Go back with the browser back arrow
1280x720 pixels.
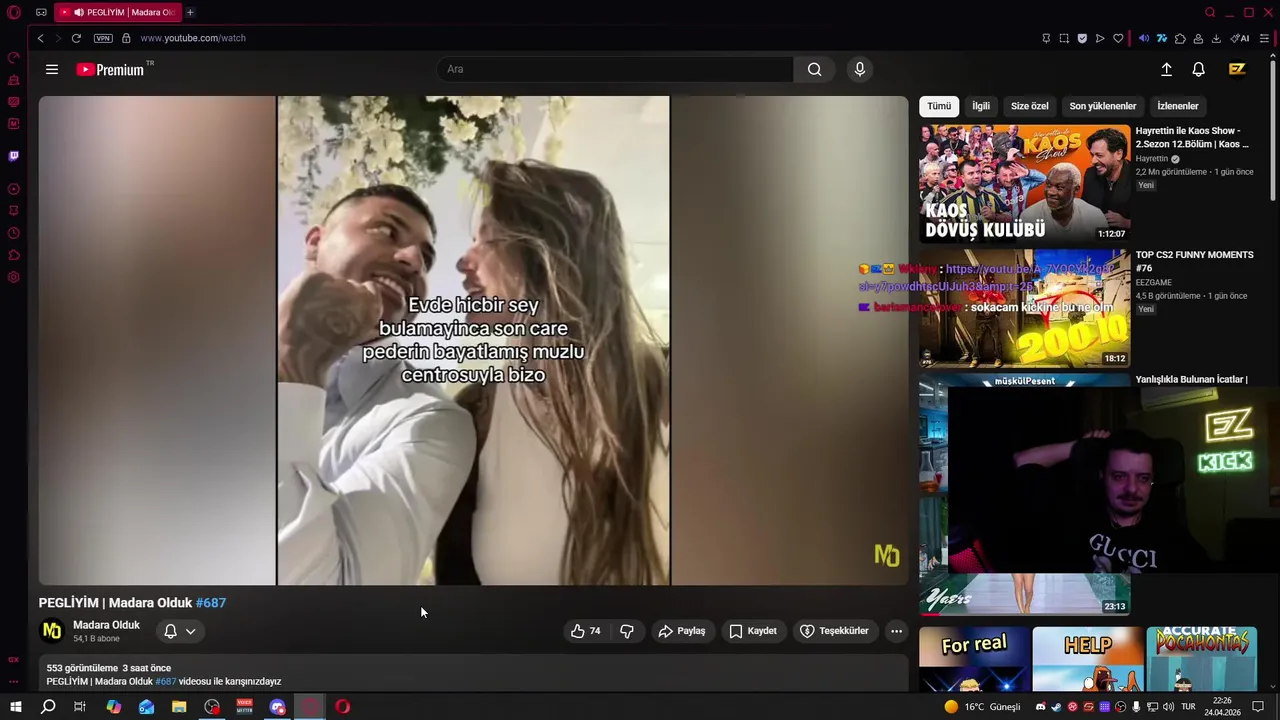tap(41, 38)
